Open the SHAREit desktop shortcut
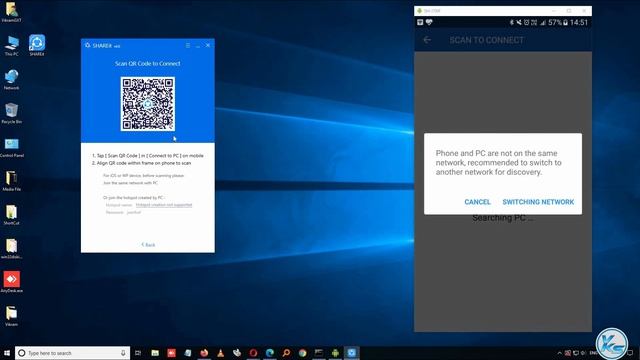This screenshot has width=640, height=360. [37, 44]
